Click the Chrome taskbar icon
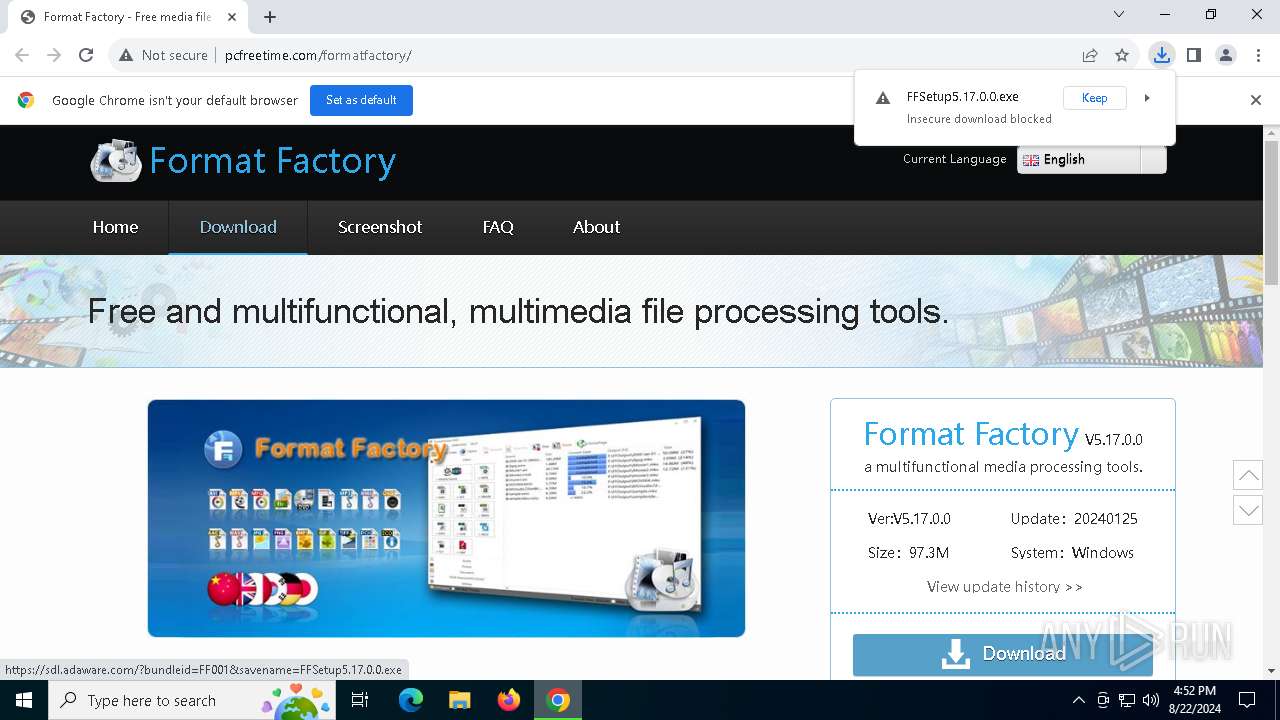Screen dimensions: 1280x720 558,700
